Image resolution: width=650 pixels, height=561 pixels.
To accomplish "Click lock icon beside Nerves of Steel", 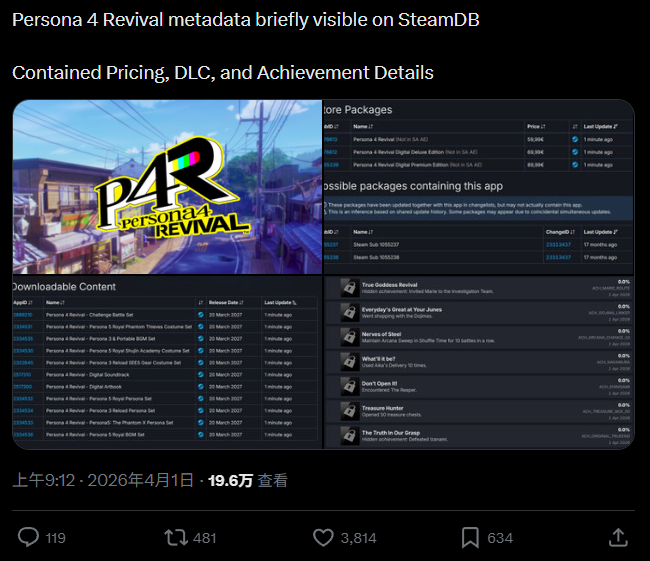I will [x=349, y=337].
